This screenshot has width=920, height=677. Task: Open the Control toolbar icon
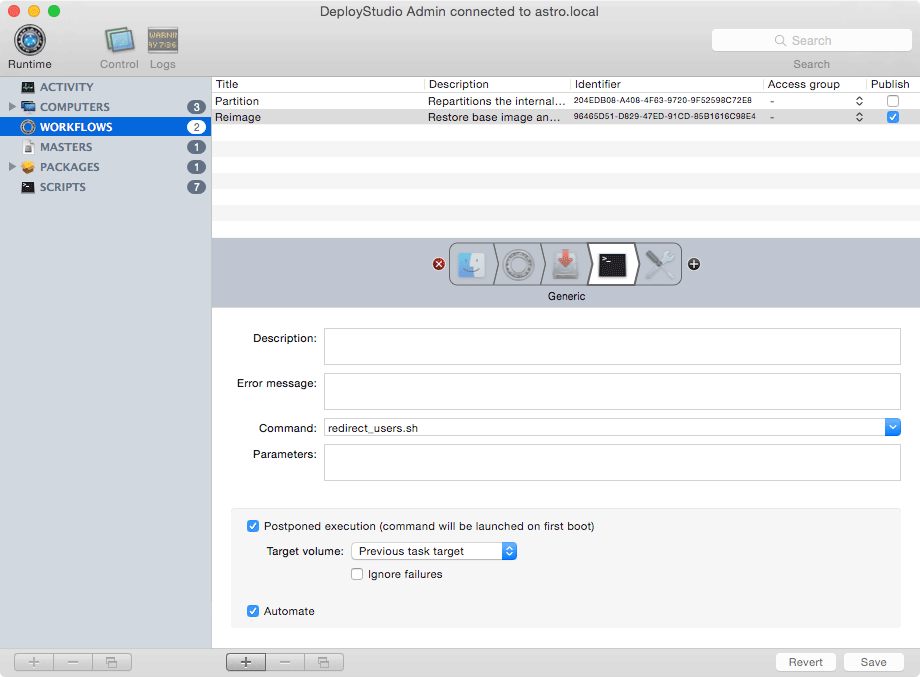[x=119, y=42]
